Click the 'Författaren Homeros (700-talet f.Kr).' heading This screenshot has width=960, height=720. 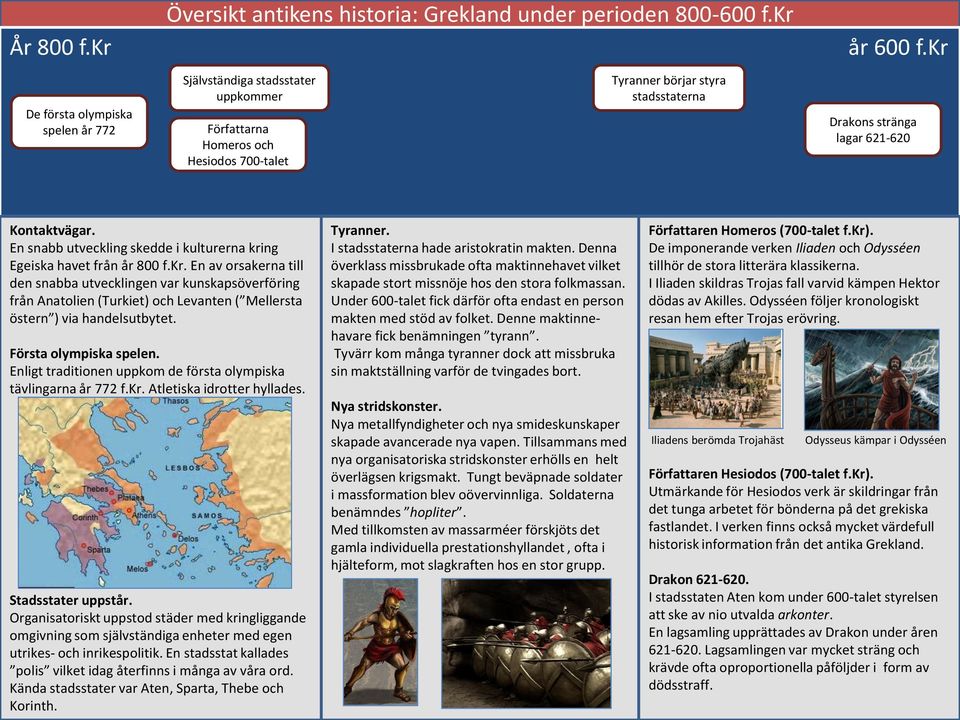coord(761,231)
